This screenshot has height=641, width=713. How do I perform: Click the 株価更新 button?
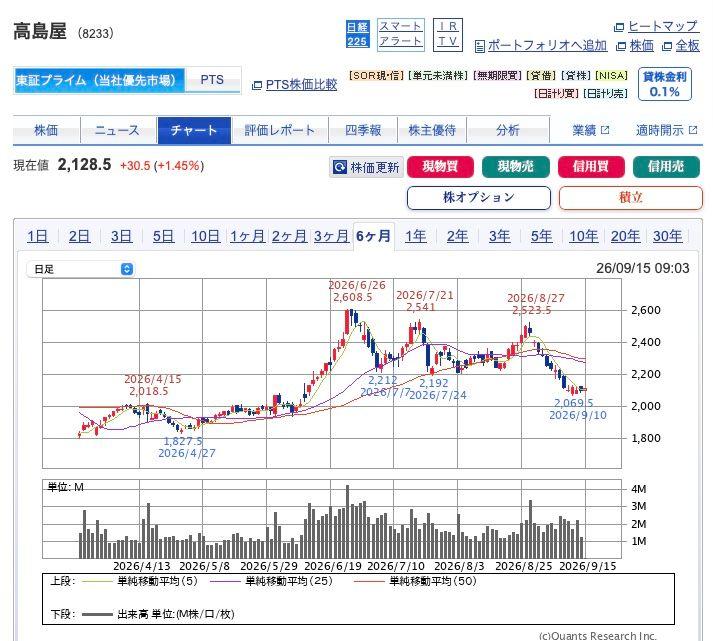click(366, 167)
